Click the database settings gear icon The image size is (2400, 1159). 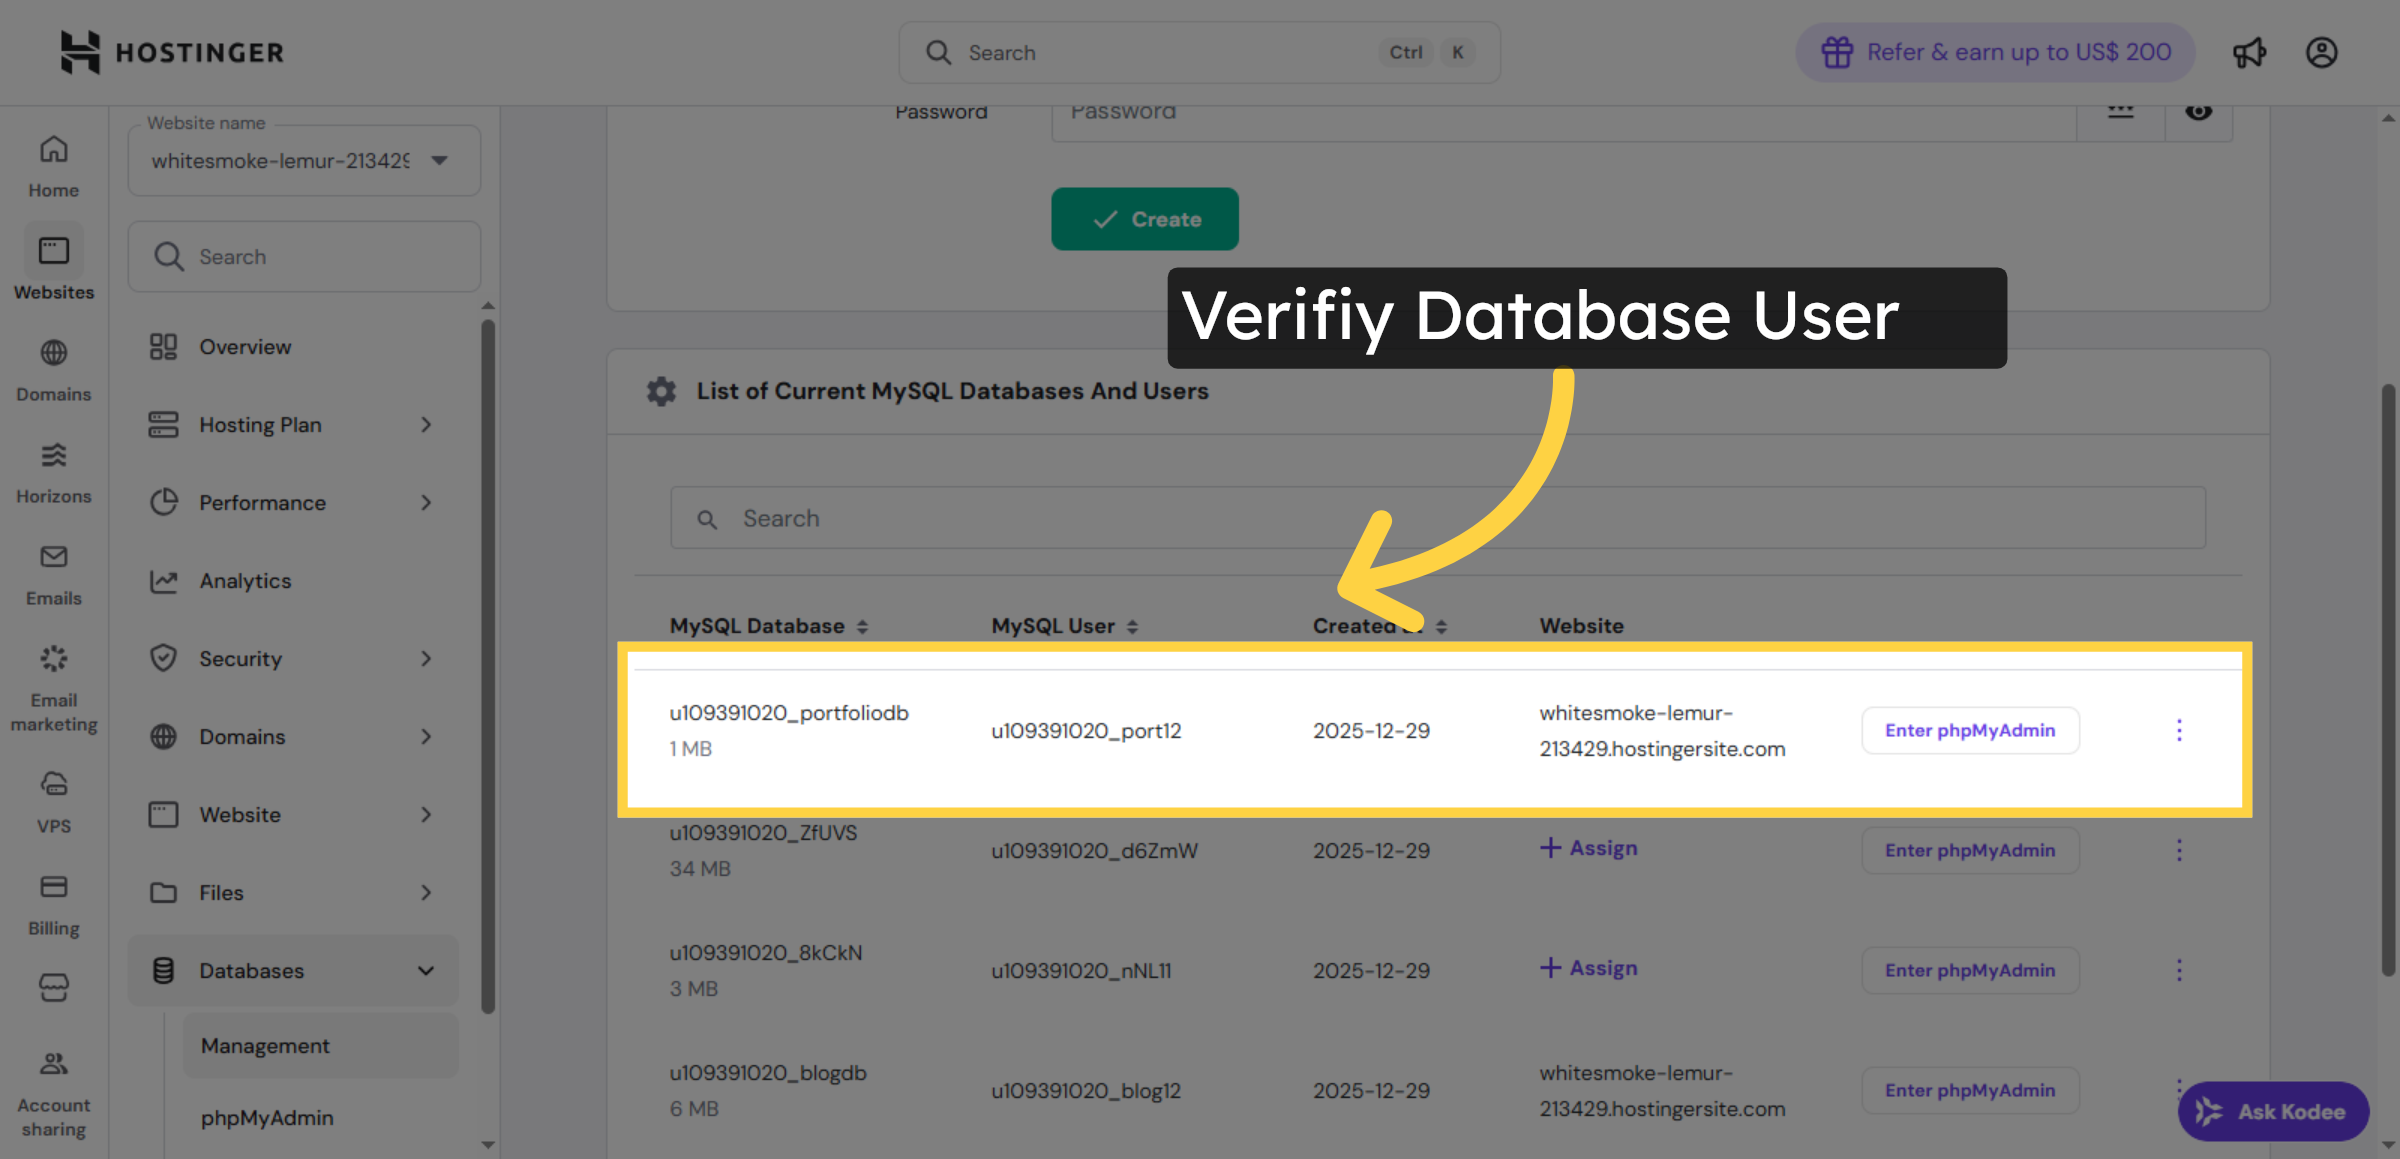(x=661, y=391)
